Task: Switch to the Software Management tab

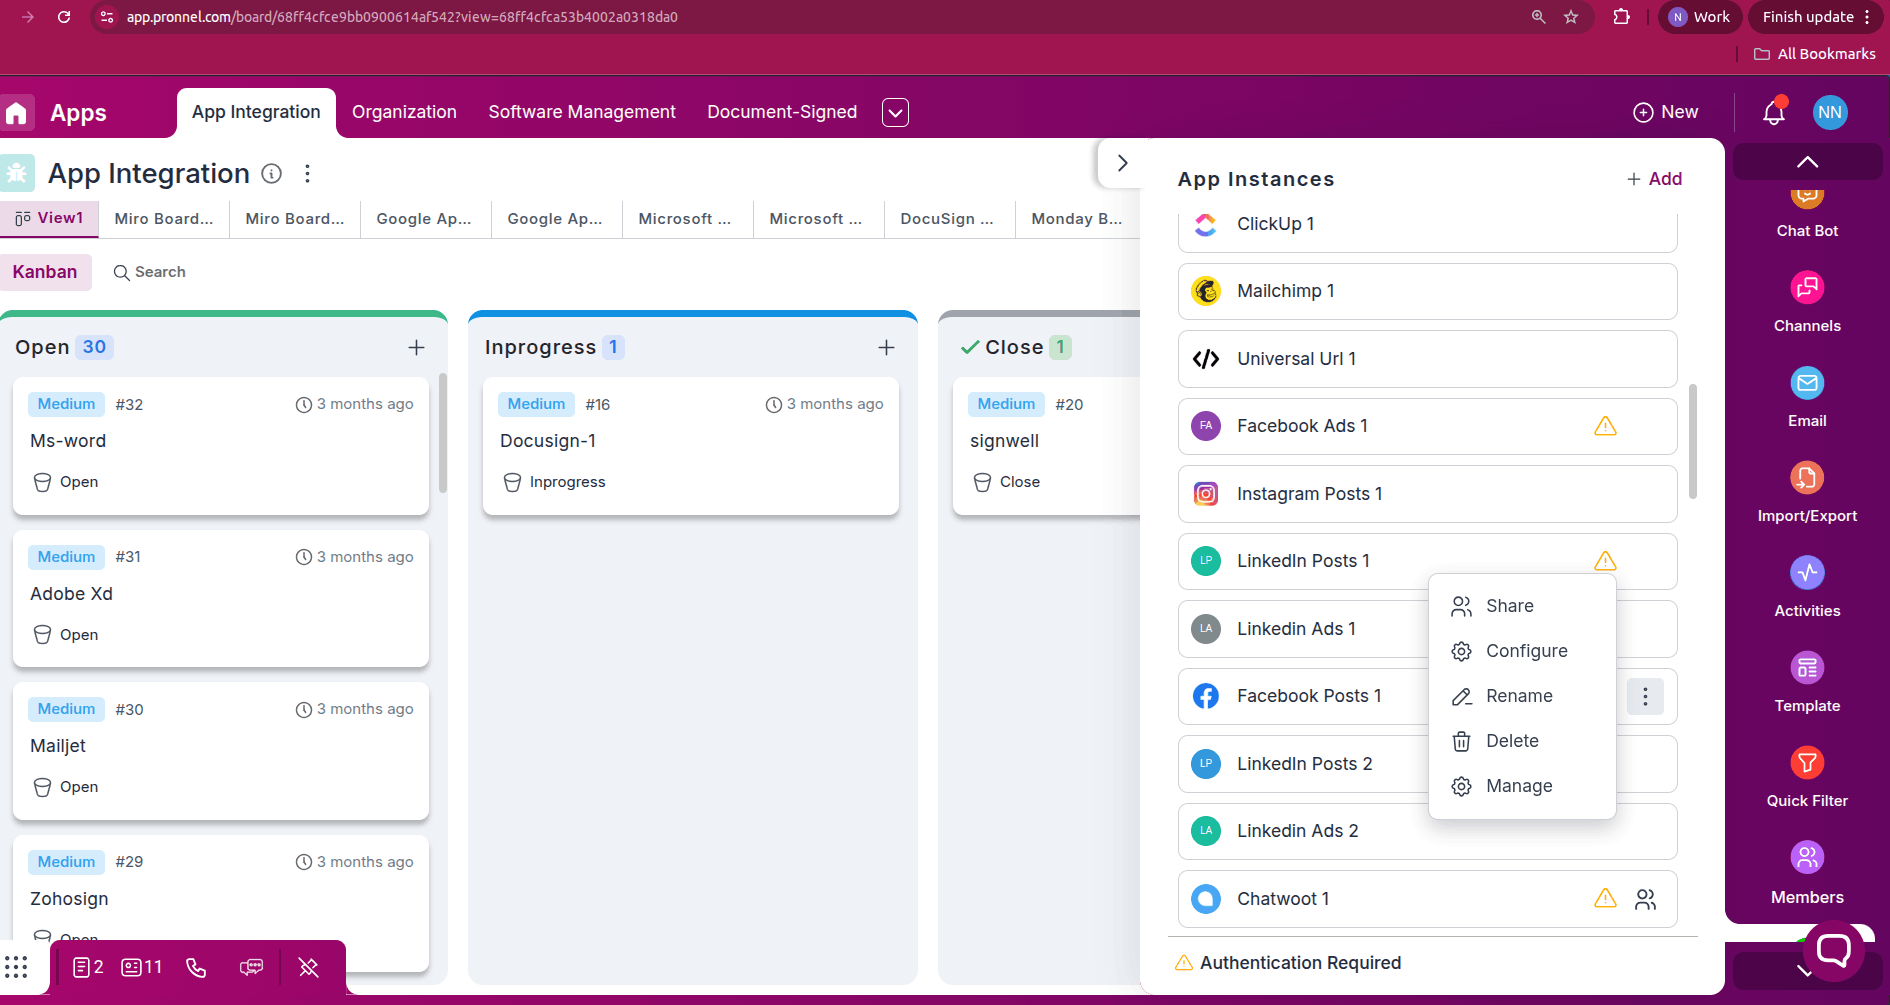Action: coord(581,112)
